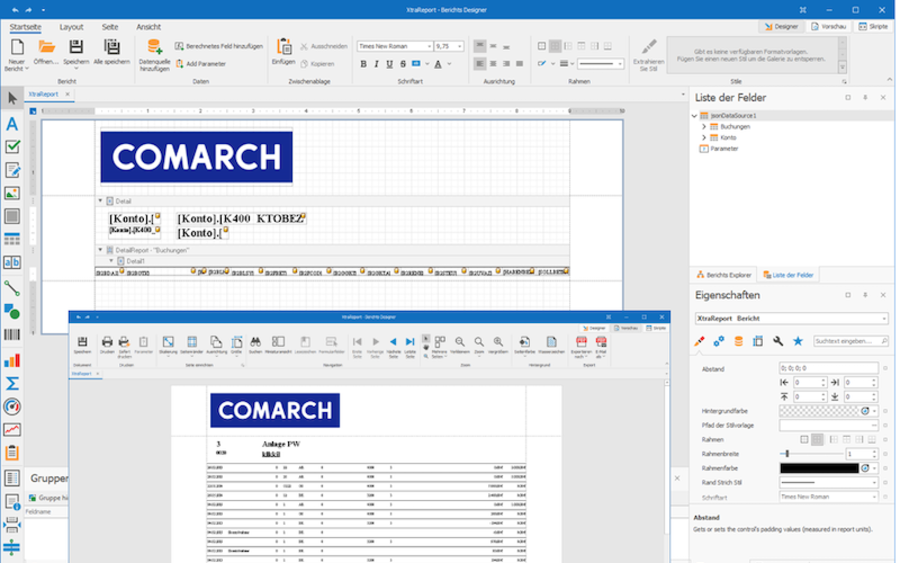Toggle justify text alignment
Viewport: 900px width, 563px height.
[x=519, y=64]
